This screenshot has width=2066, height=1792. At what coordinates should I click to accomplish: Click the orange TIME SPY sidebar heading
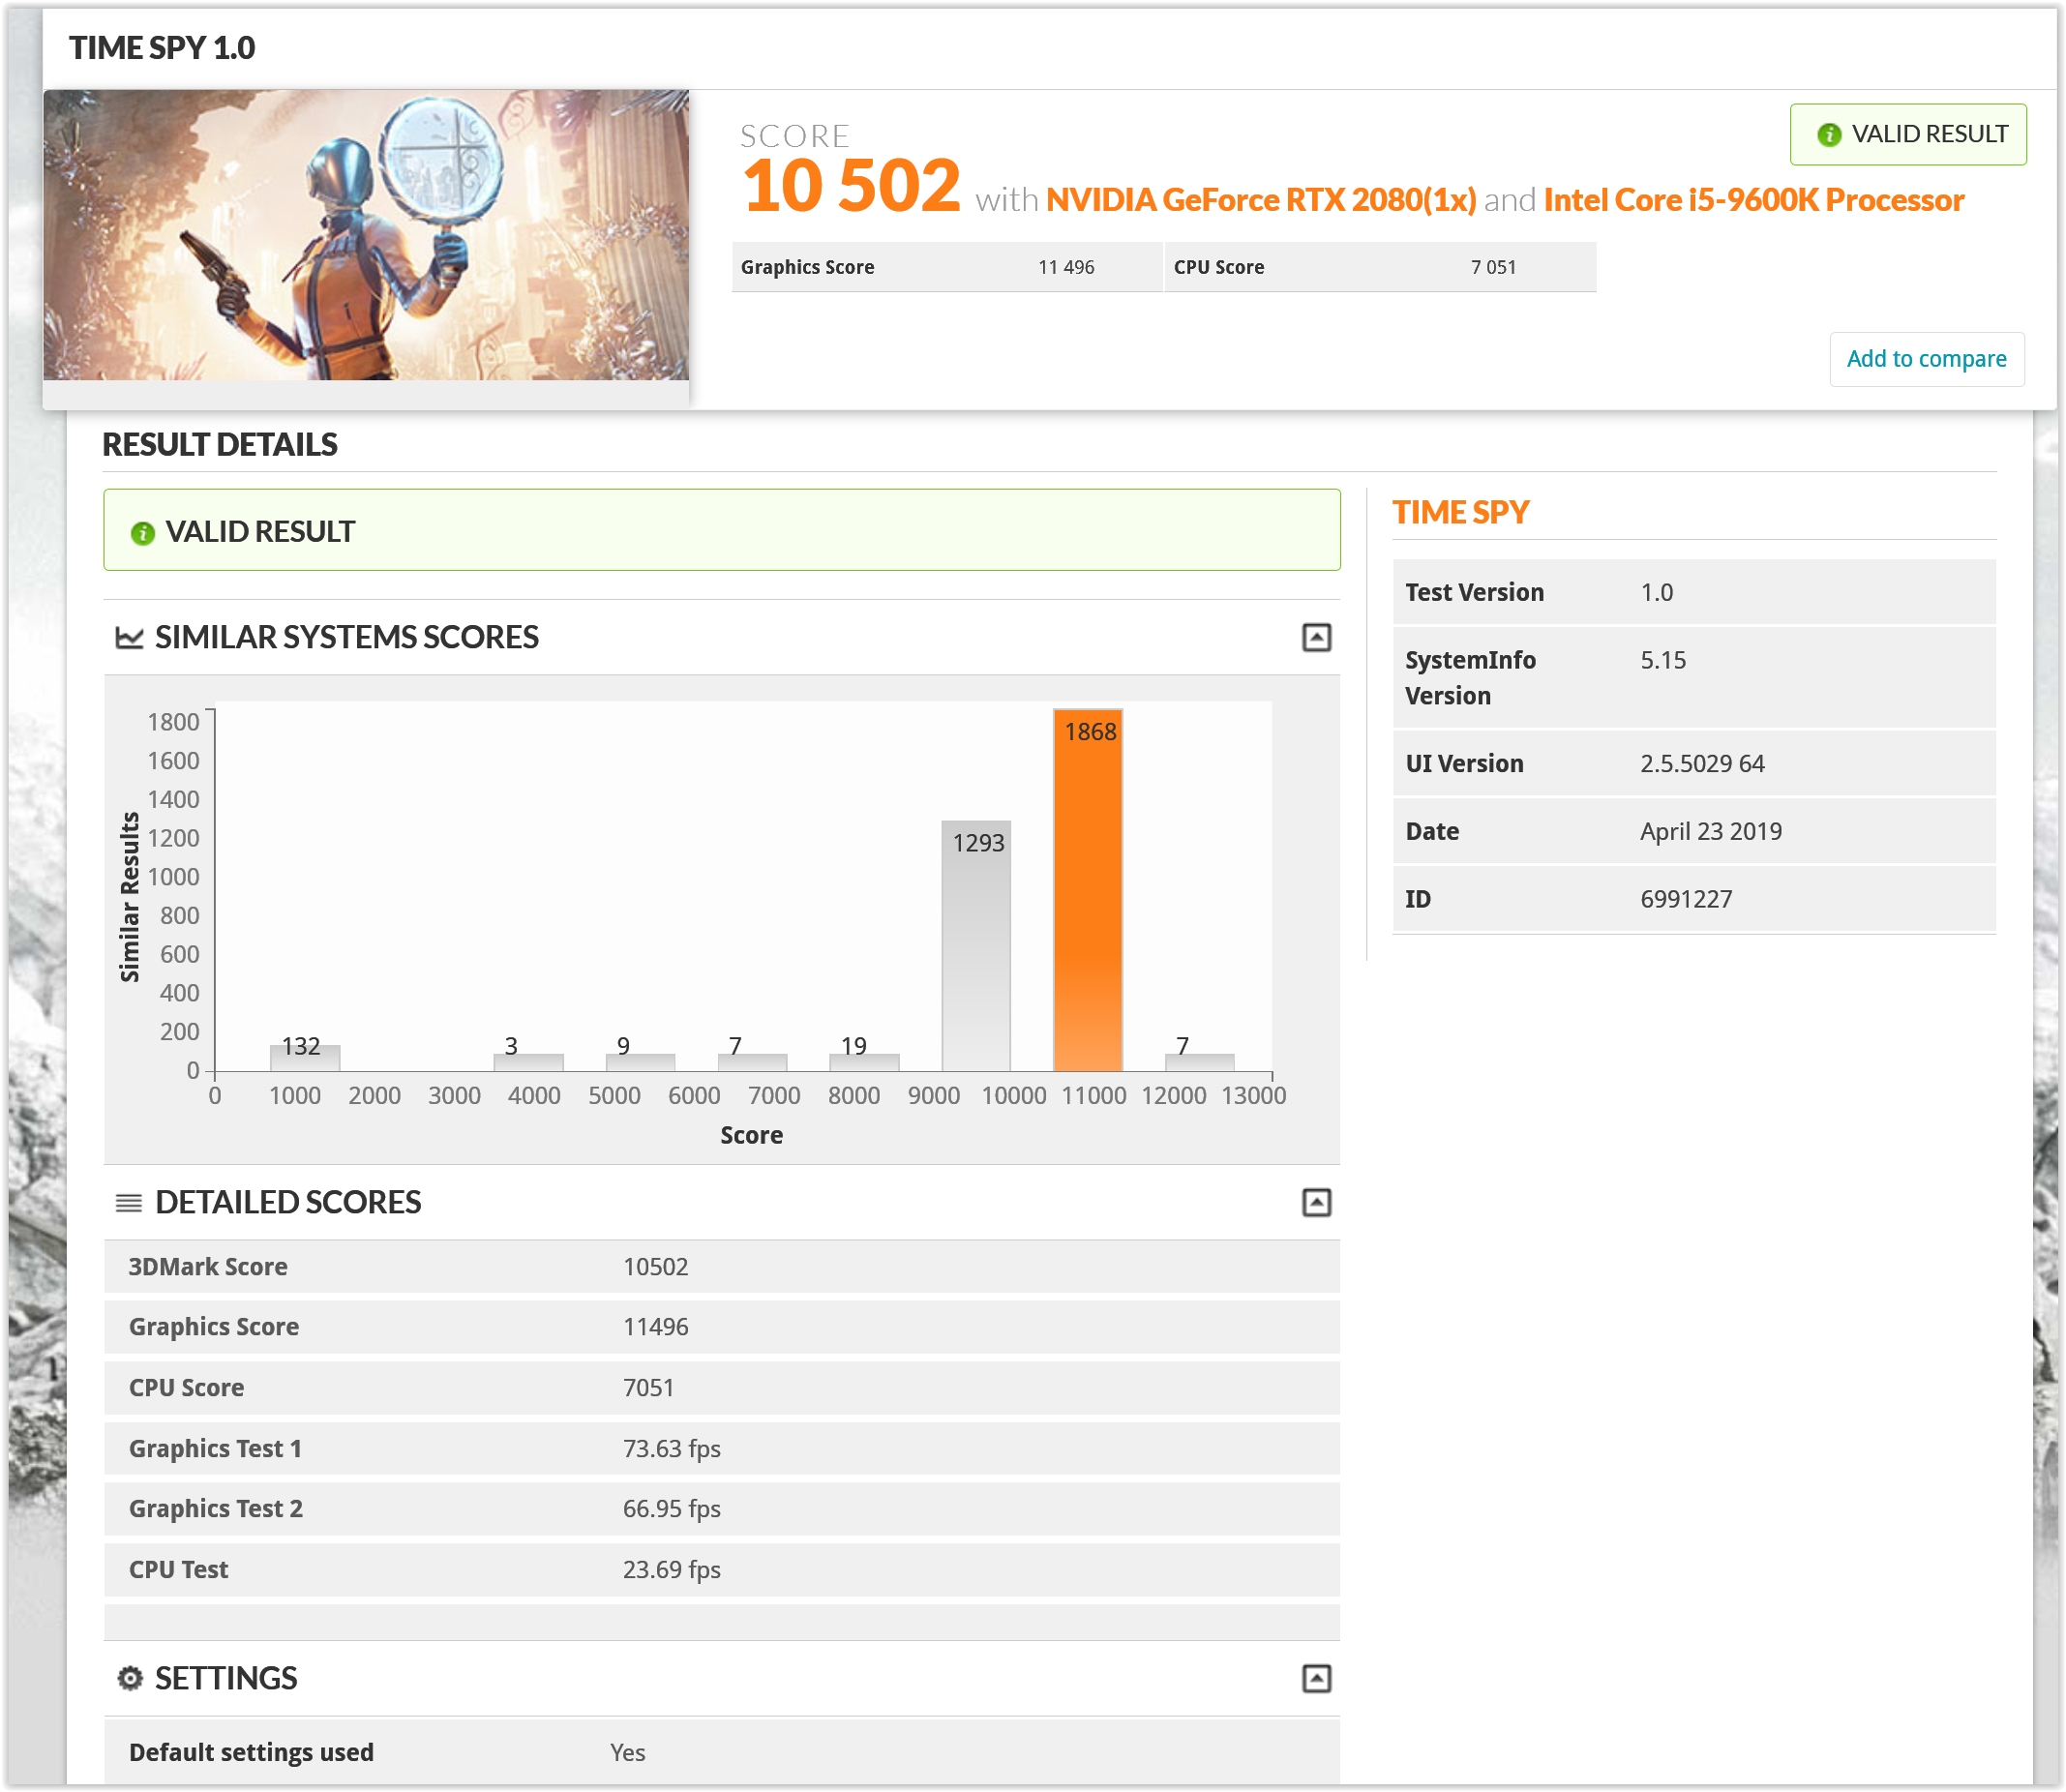tap(1460, 513)
